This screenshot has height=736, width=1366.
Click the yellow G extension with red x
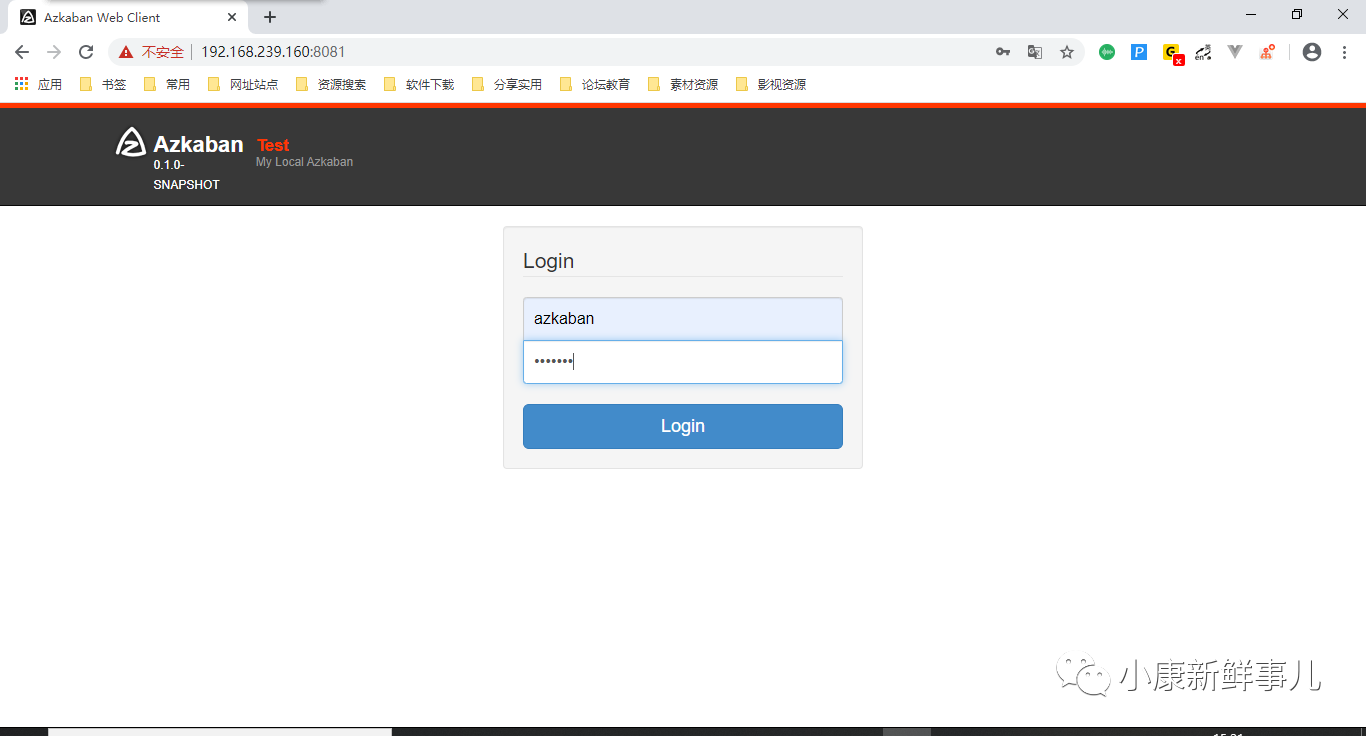click(x=1173, y=54)
